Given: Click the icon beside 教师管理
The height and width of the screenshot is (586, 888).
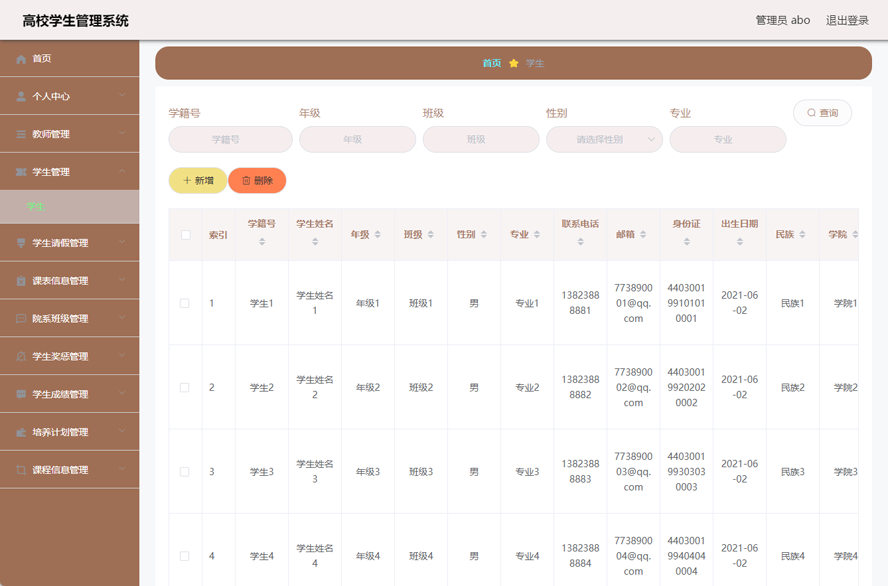Looking at the screenshot, I should 21,134.
